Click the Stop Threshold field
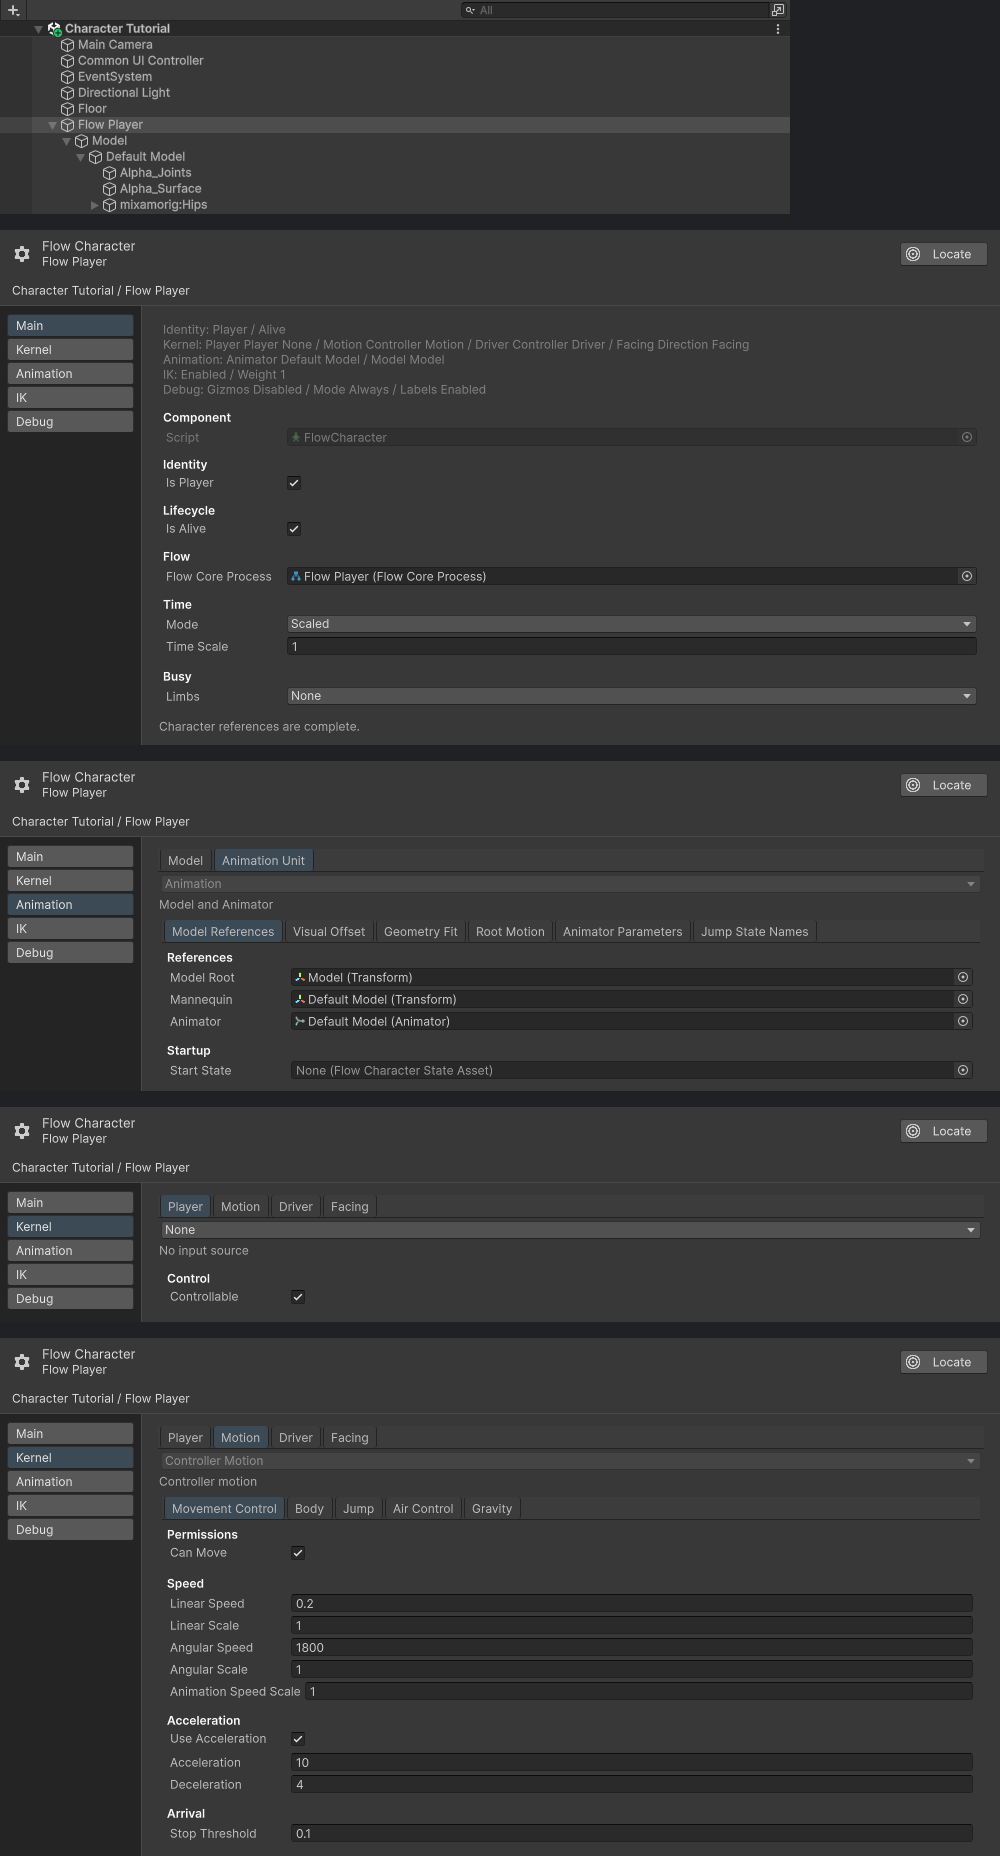This screenshot has height=1856, width=1000. click(x=632, y=1834)
